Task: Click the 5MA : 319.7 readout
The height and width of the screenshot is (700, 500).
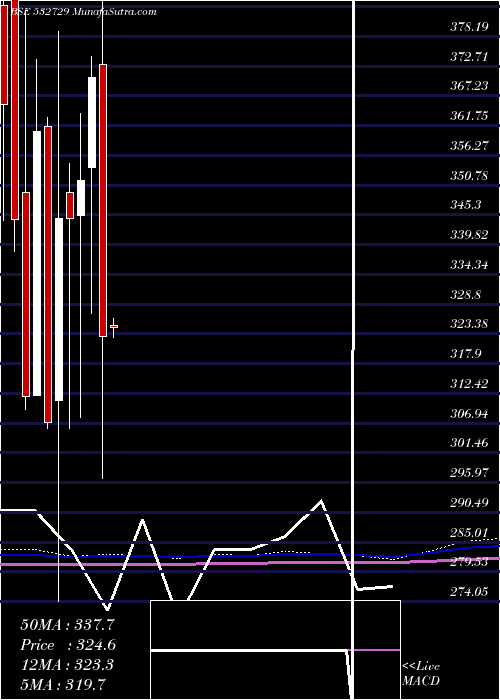Action: pyautogui.click(x=63, y=684)
